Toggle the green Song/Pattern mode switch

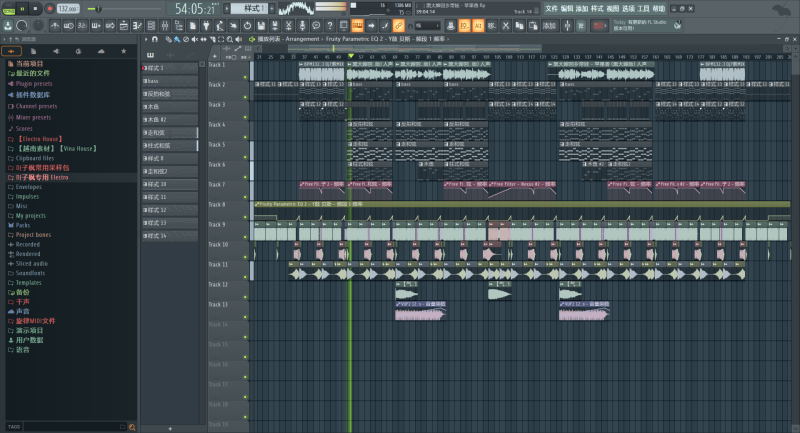point(9,9)
